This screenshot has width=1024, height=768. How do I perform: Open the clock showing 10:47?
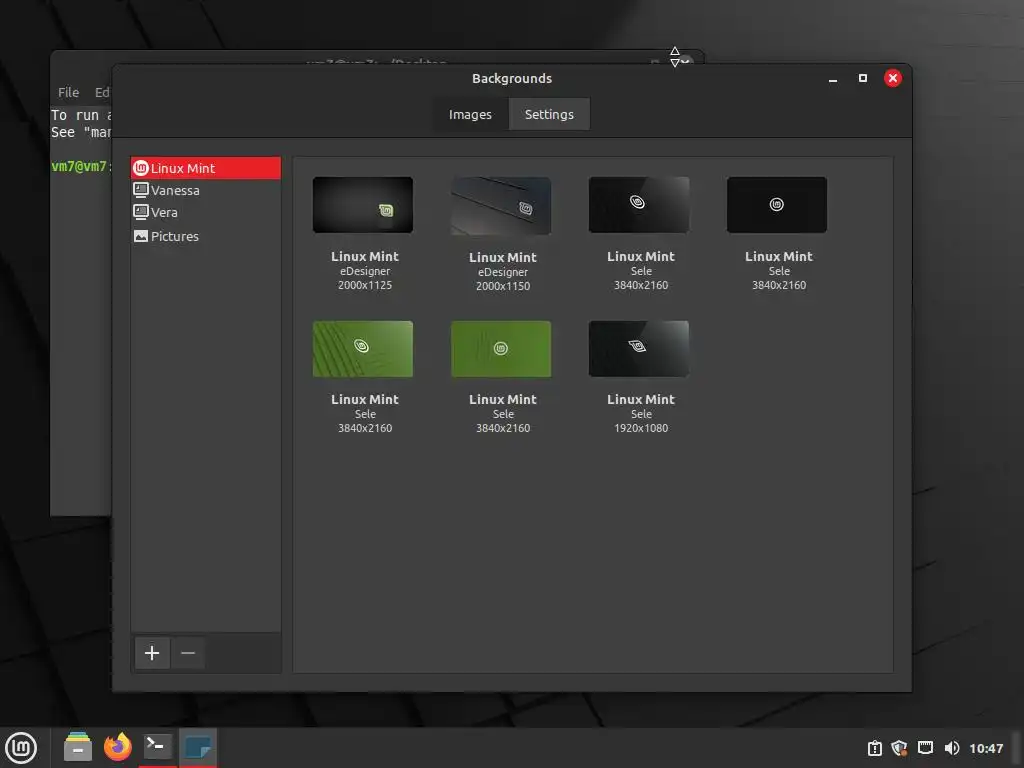[x=986, y=748]
